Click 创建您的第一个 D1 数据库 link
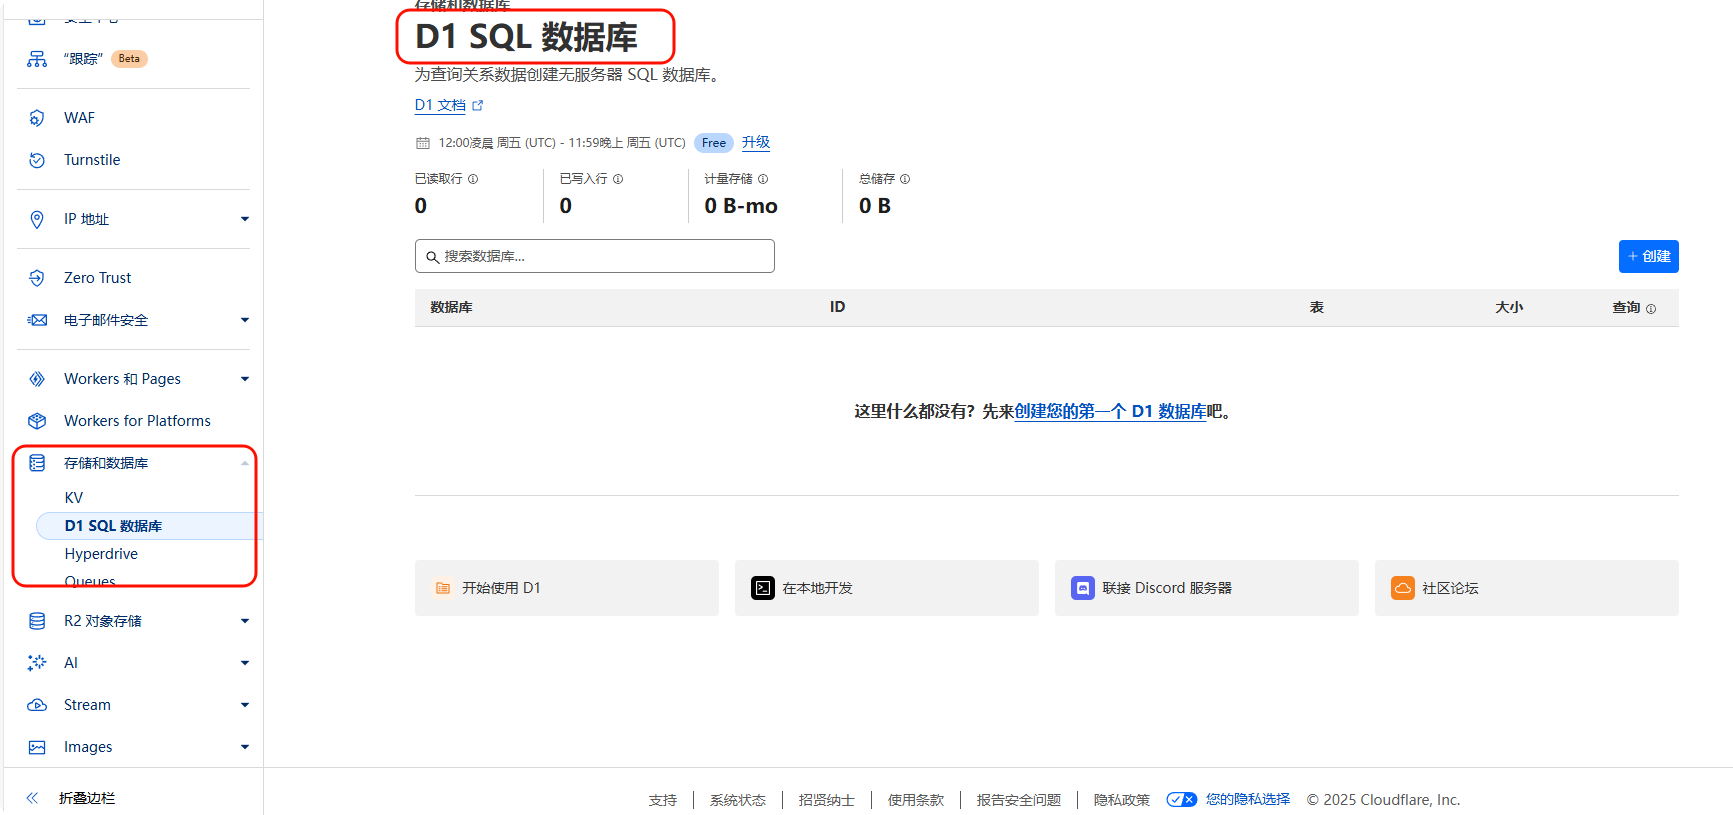This screenshot has height=815, width=1733. pyautogui.click(x=1110, y=411)
